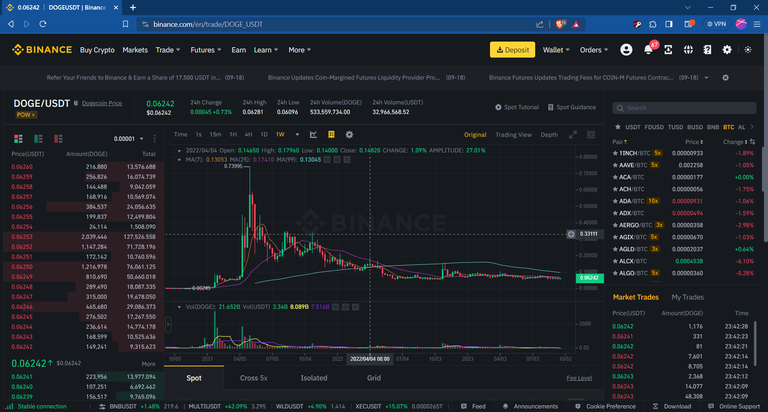Remove the MA indicator with X icon
Screen dimensions: 768x412
(347, 160)
